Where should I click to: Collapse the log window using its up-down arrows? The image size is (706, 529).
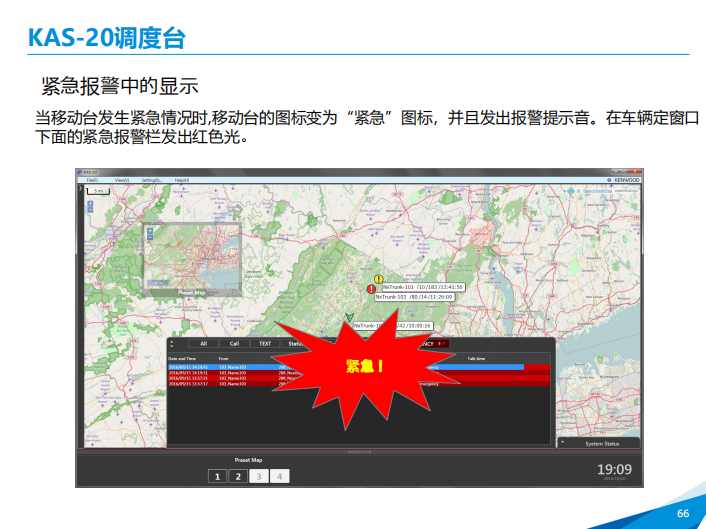click(171, 343)
